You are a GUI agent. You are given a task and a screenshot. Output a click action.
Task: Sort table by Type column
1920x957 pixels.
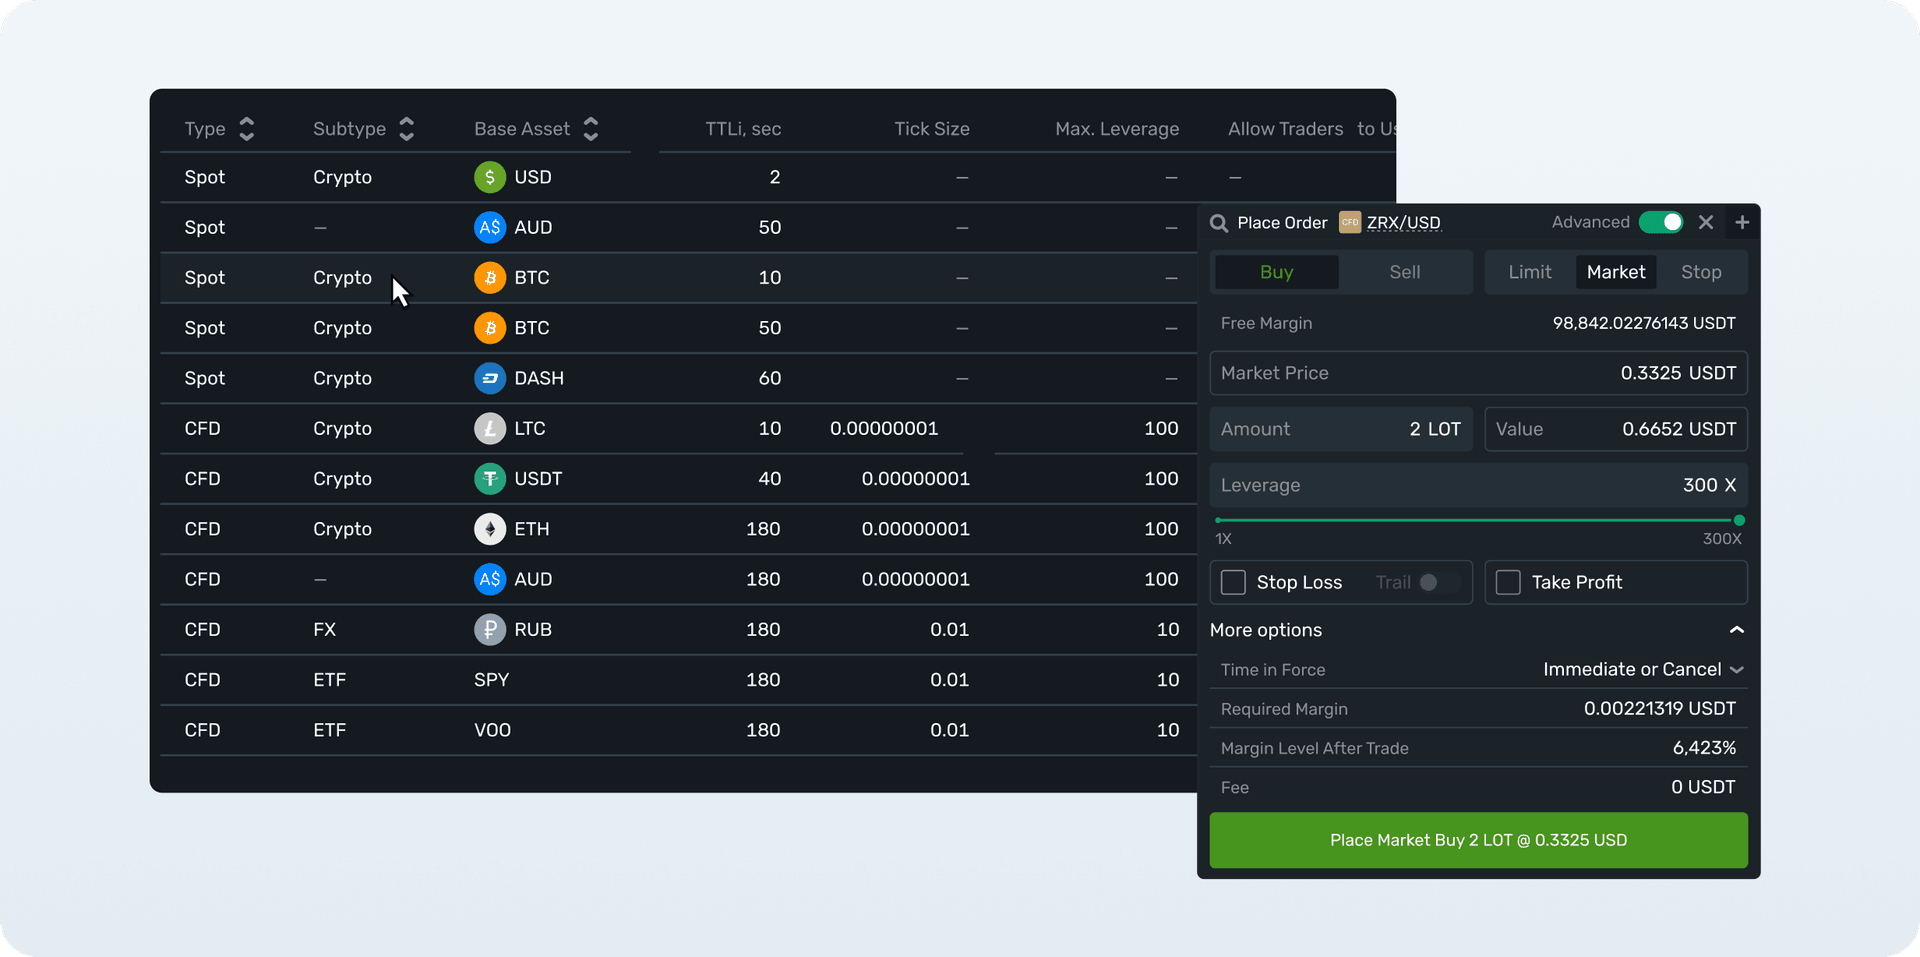click(x=246, y=129)
